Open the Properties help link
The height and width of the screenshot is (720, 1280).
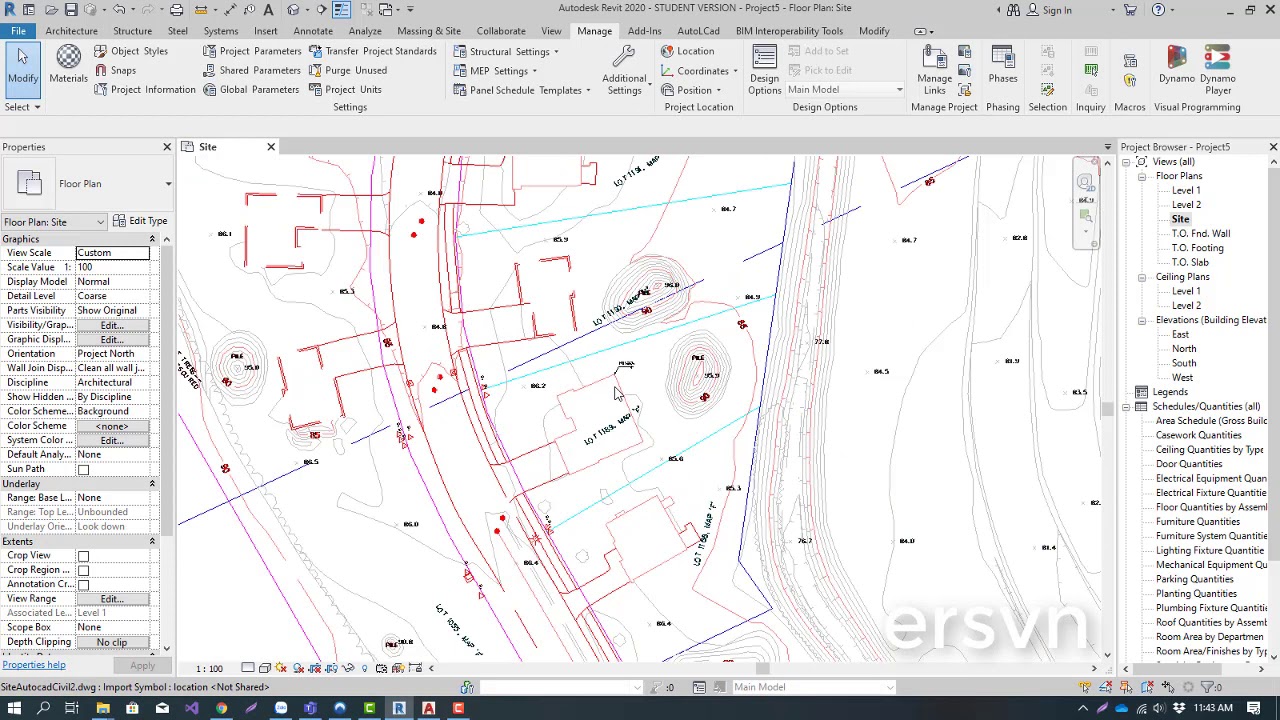tap(34, 665)
